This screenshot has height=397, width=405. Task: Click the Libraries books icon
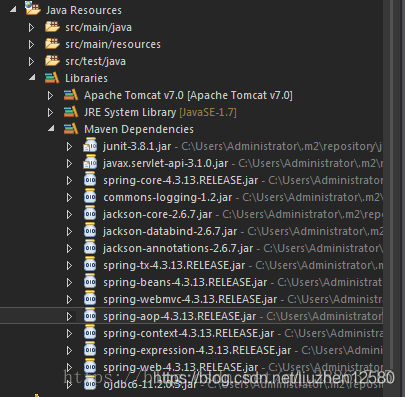pyautogui.click(x=52, y=78)
